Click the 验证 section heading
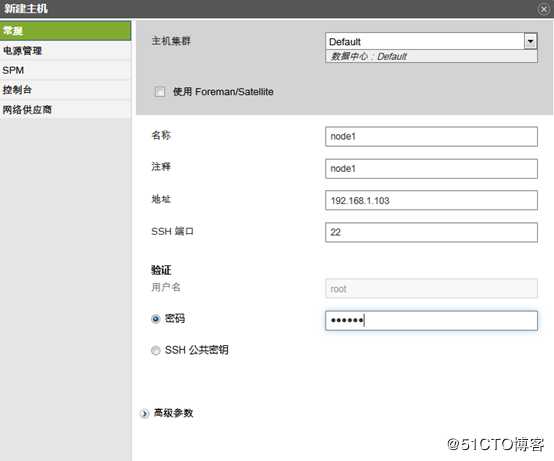Screen dimensions: 554x461 tap(161, 270)
